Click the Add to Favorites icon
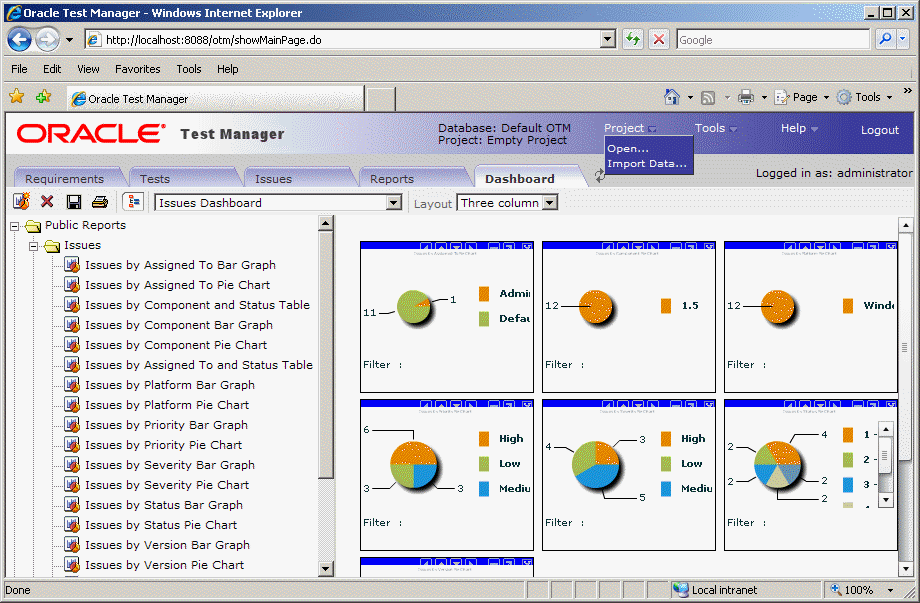This screenshot has height=603, width=920. 43,96
